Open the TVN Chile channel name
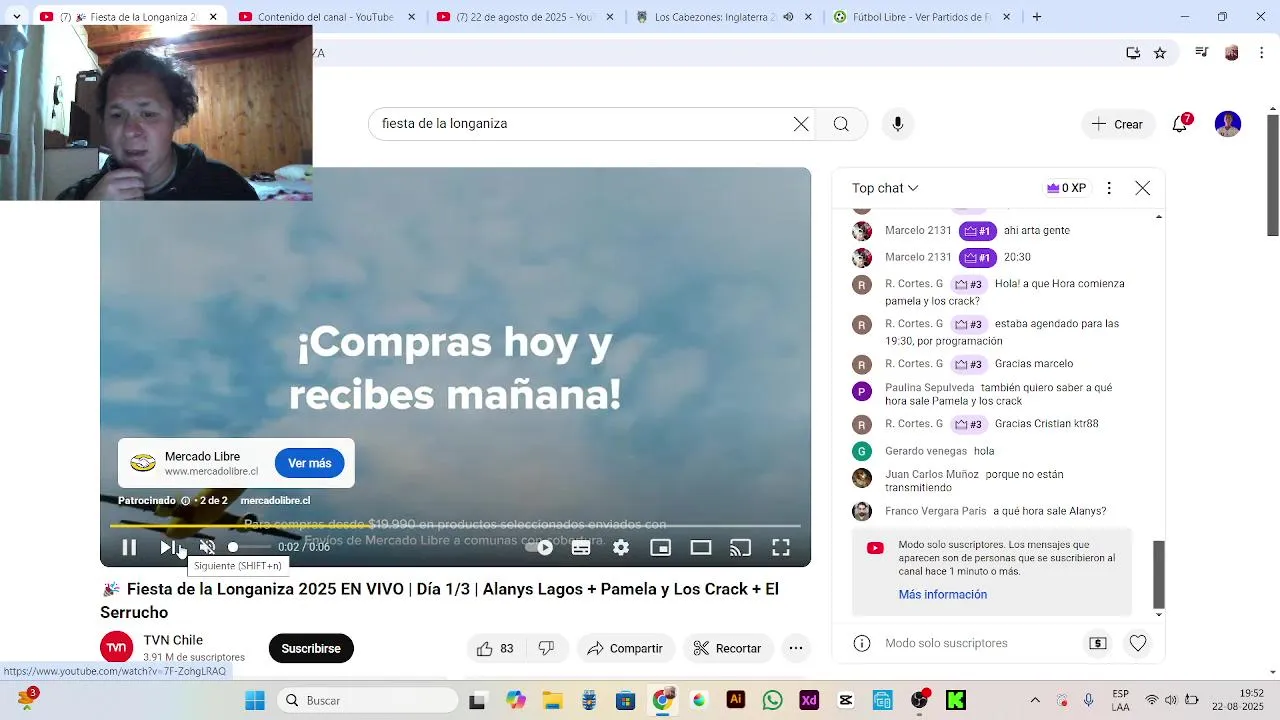 click(x=173, y=640)
